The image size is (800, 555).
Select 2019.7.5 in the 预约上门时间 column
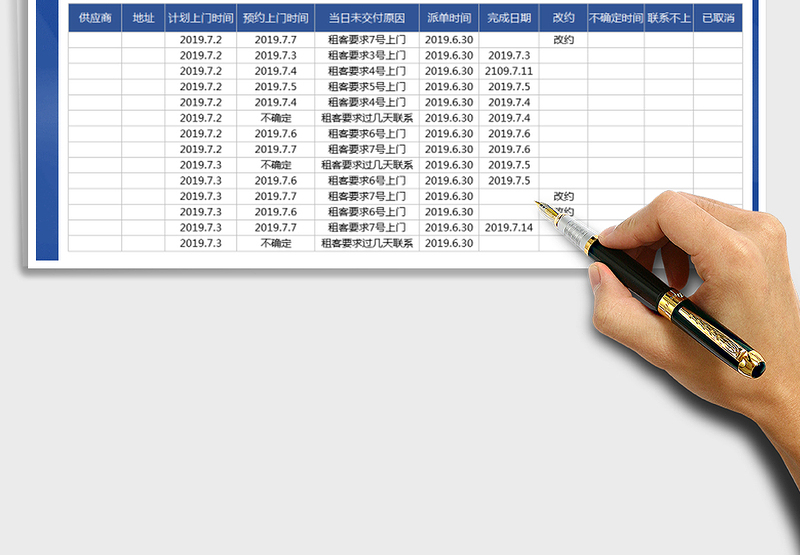click(275, 87)
